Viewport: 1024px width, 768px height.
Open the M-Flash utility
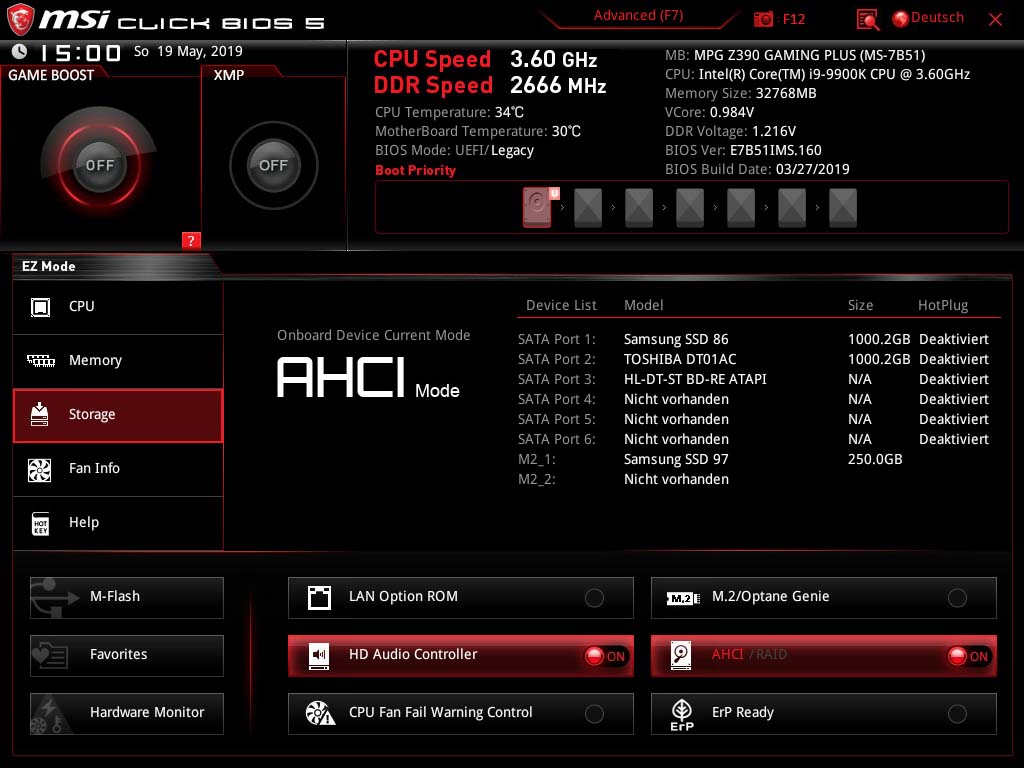tap(127, 598)
